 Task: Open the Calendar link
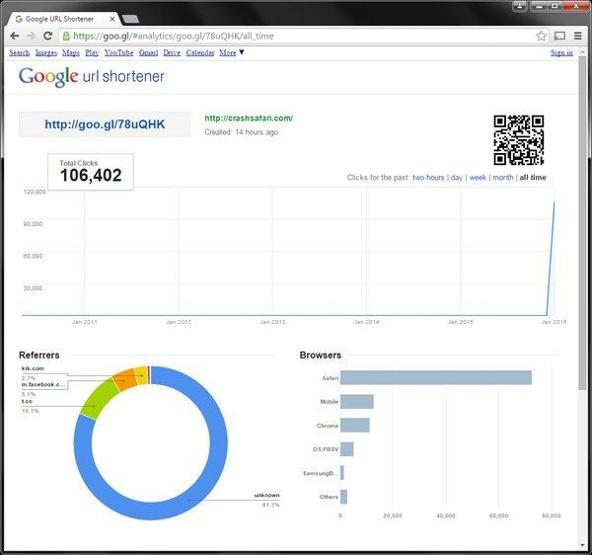point(200,52)
